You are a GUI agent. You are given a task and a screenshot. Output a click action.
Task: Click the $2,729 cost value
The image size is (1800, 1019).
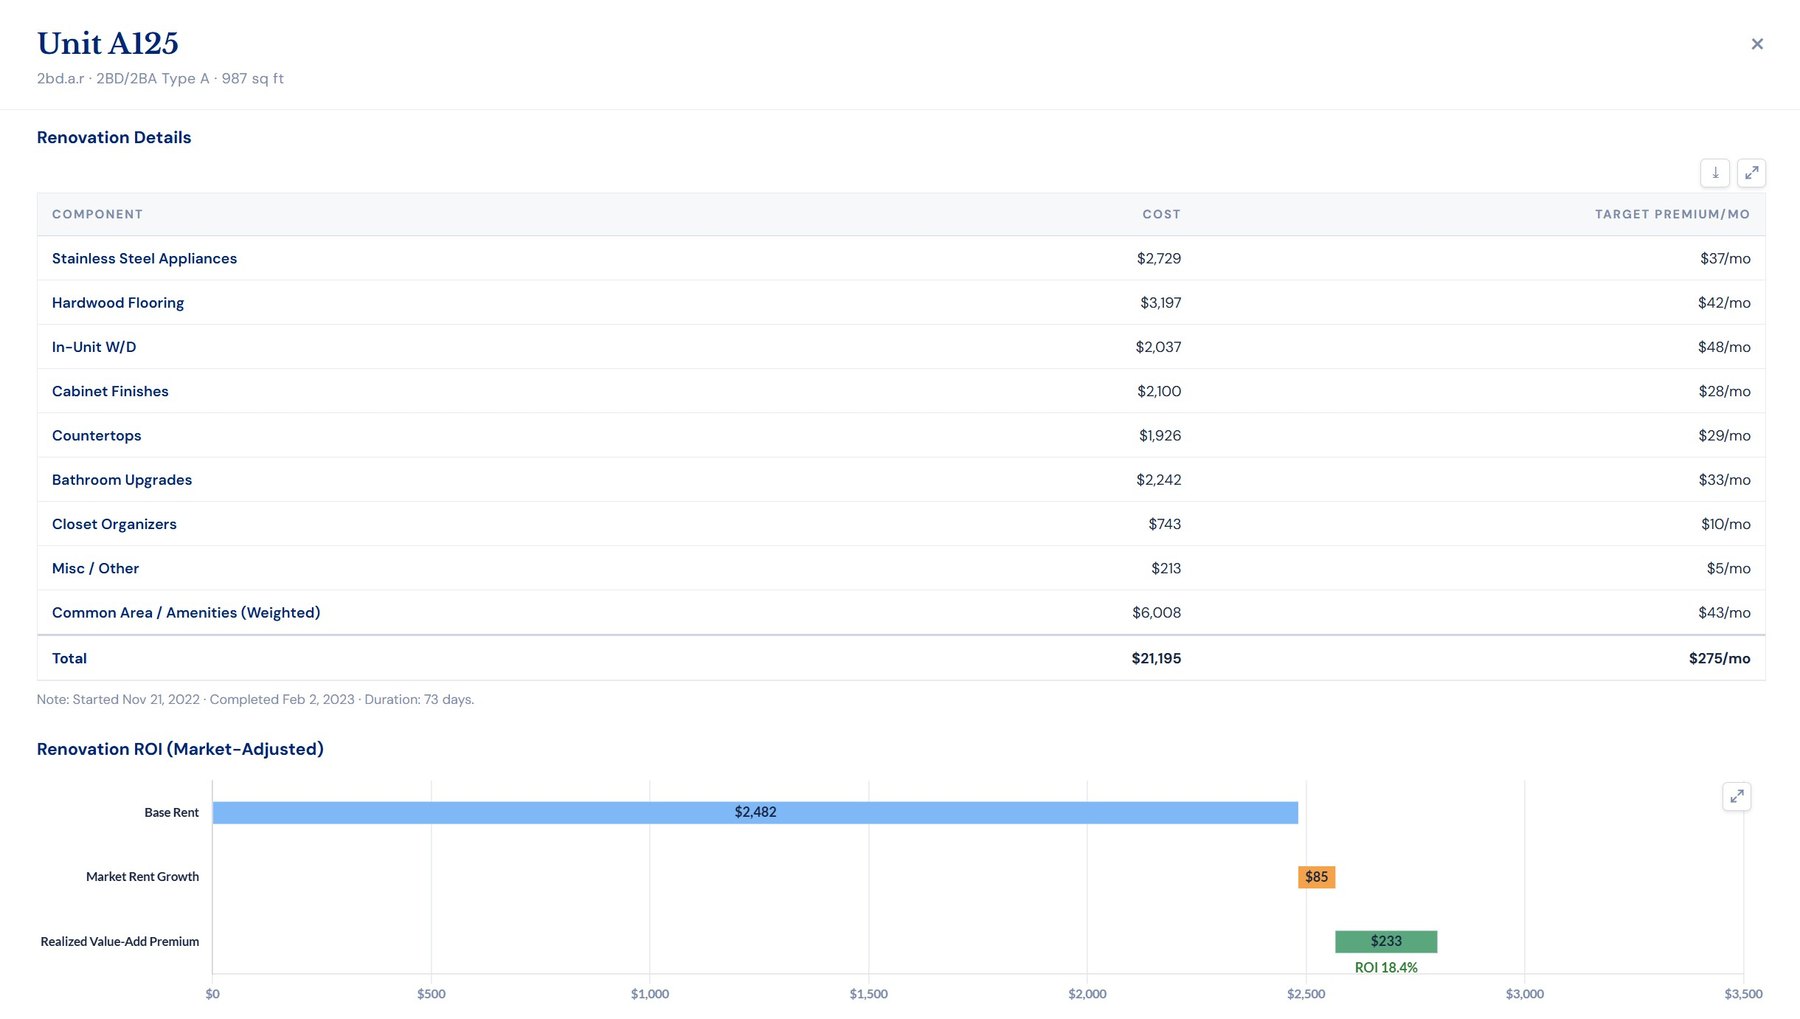(x=1159, y=258)
